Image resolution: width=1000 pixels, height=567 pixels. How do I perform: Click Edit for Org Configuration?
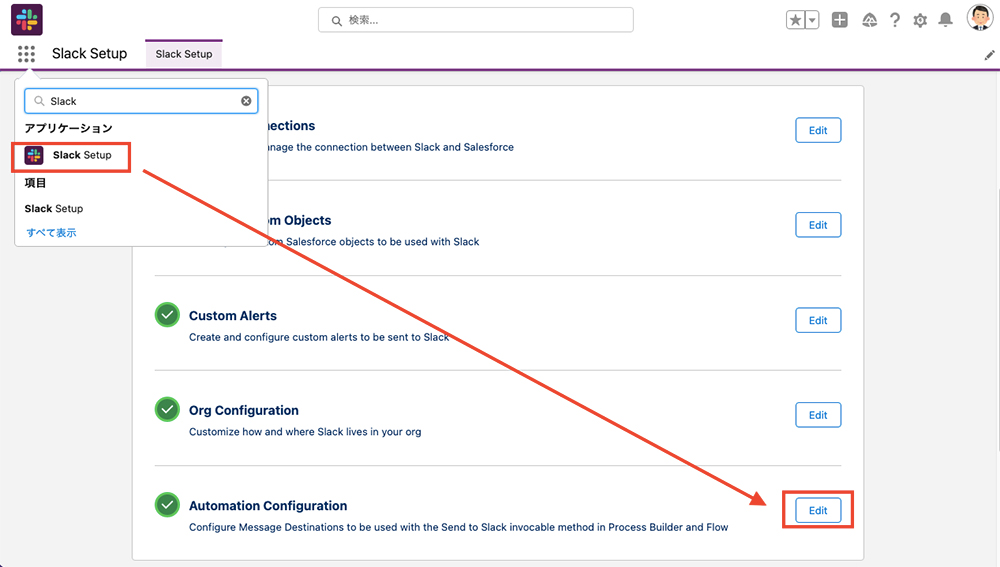818,415
